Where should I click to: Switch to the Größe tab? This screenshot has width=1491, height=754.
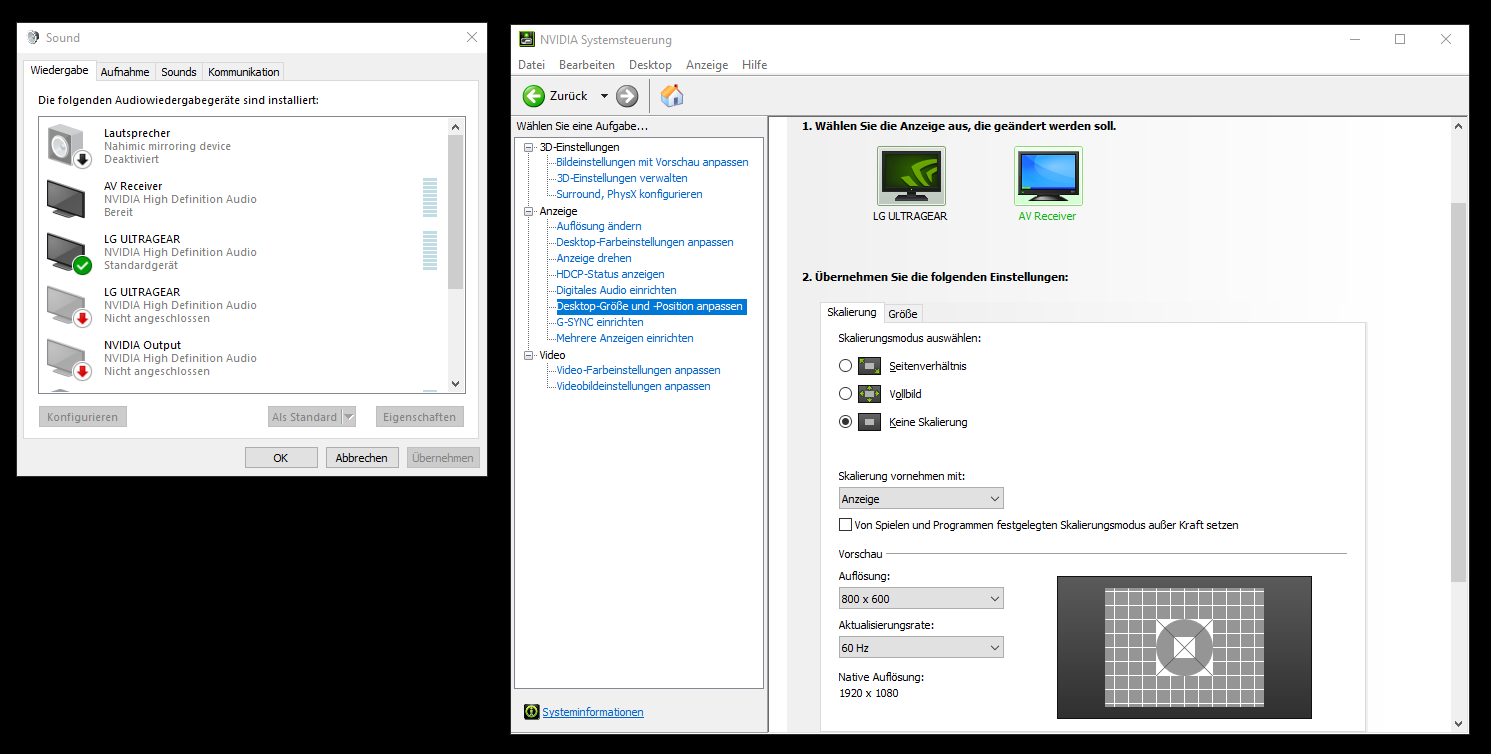pos(903,314)
